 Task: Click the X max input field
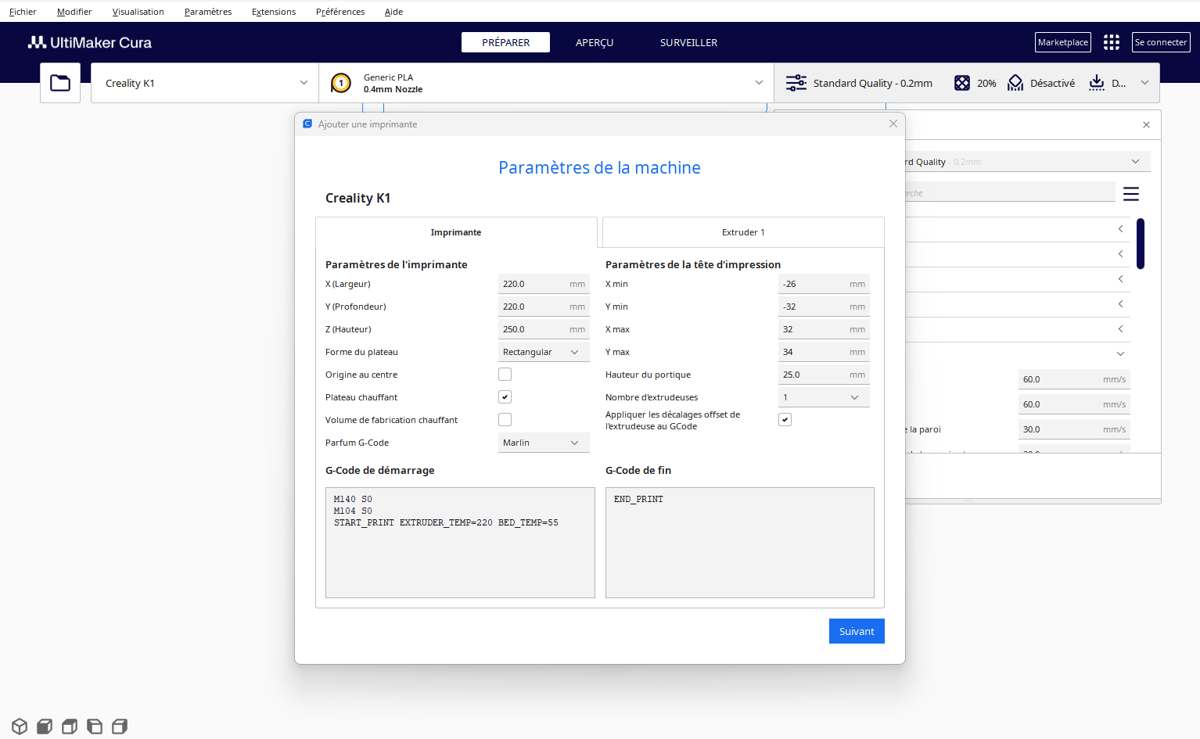(823, 329)
